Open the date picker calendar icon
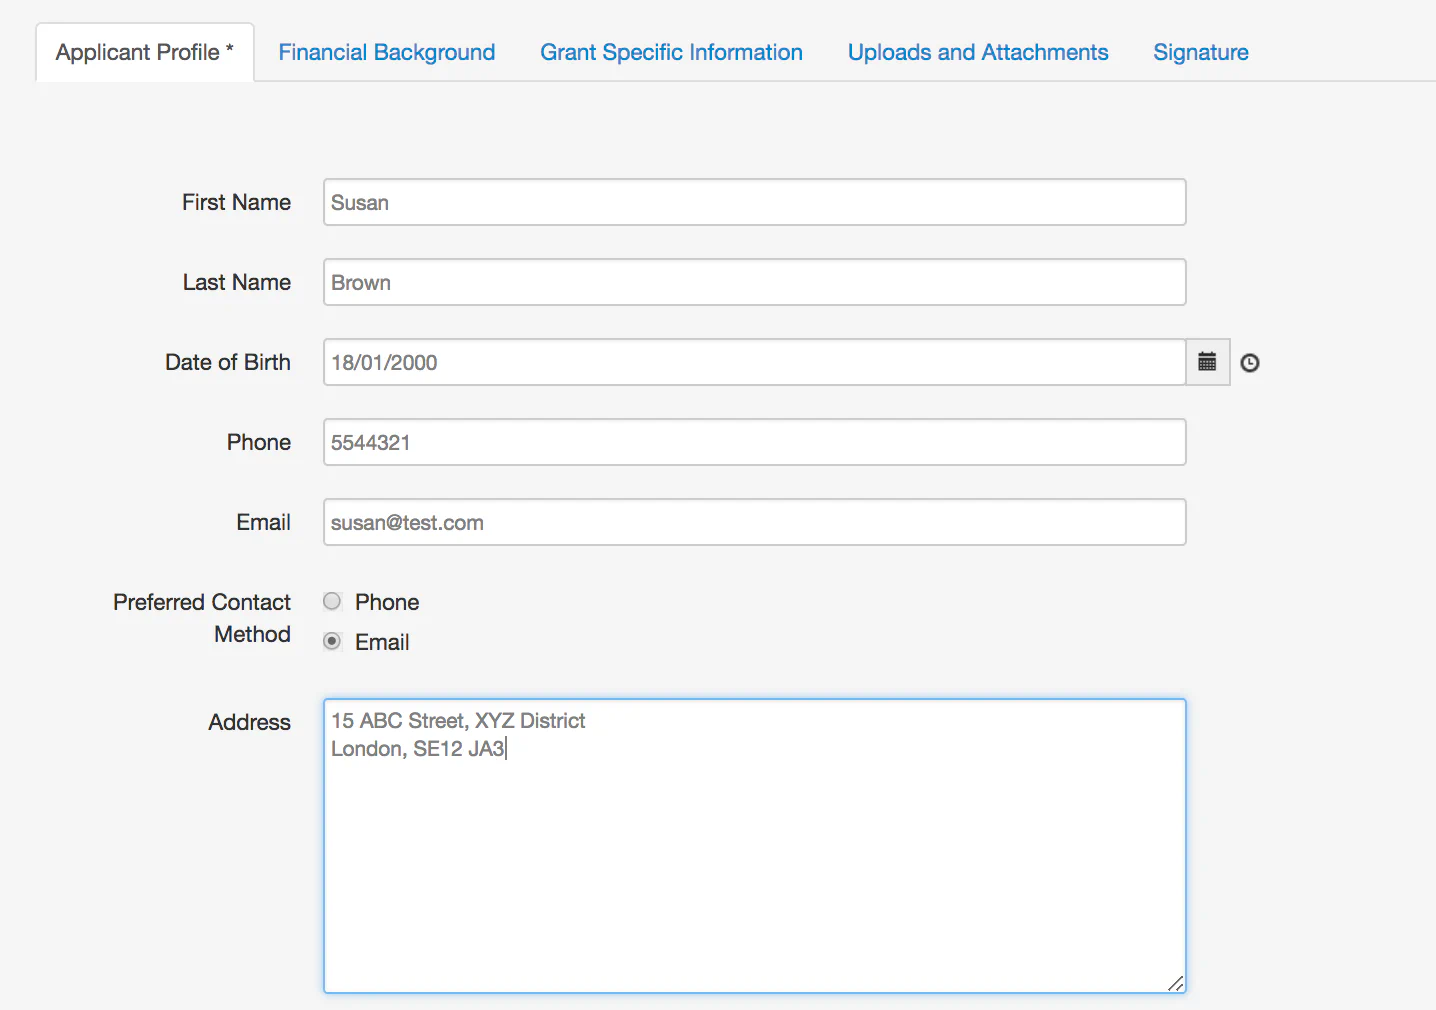The image size is (1436, 1010). [1207, 362]
